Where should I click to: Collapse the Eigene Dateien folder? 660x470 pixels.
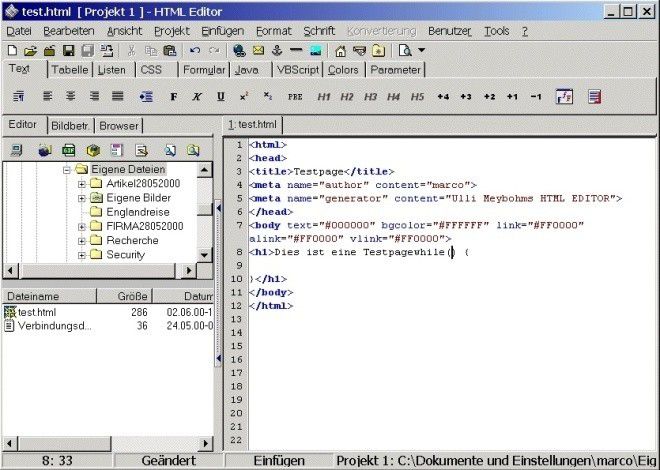67,170
